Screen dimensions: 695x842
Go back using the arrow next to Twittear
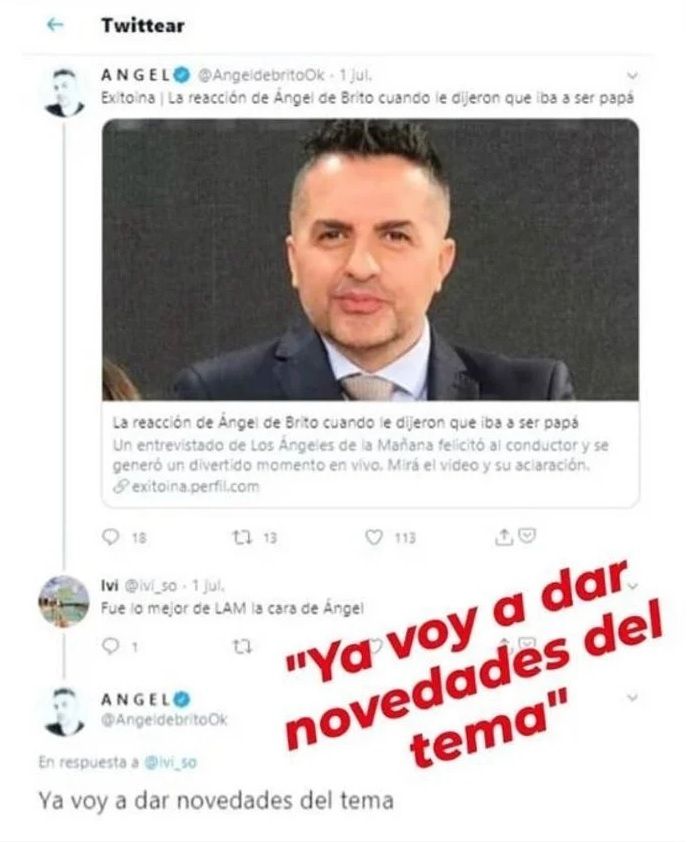point(55,25)
